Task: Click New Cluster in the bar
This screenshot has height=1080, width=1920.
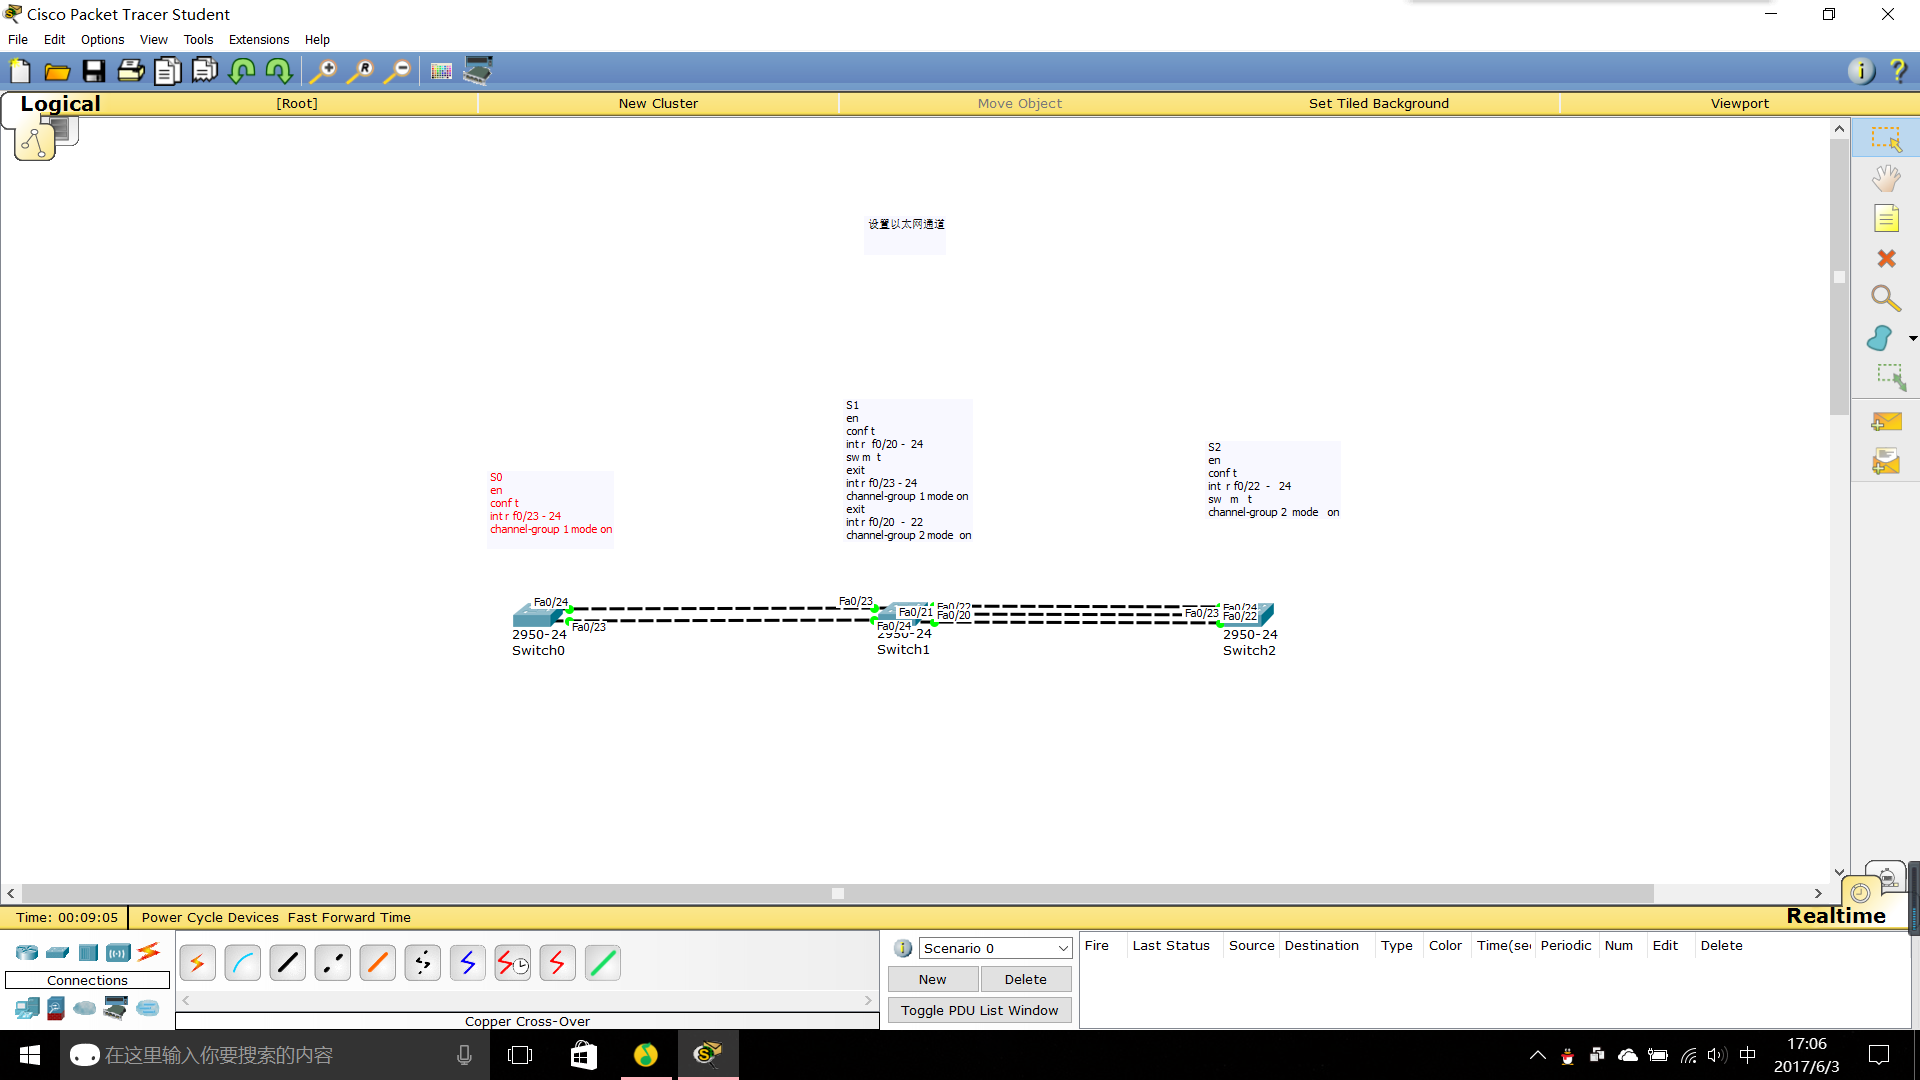Action: tap(658, 104)
